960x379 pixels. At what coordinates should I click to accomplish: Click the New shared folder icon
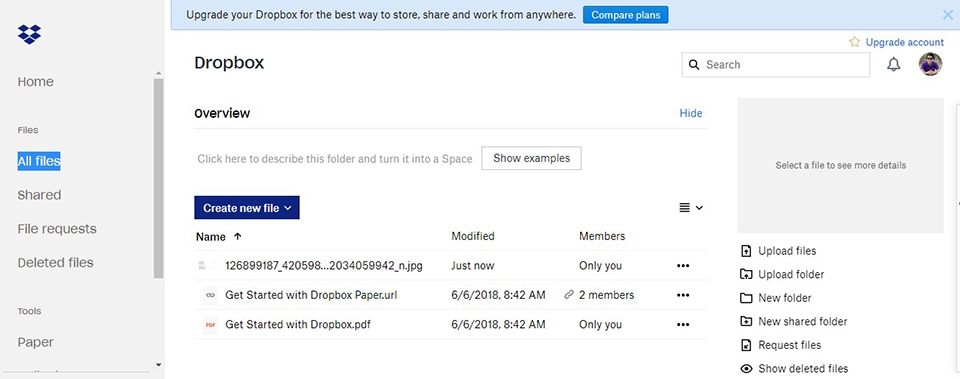pyautogui.click(x=746, y=321)
